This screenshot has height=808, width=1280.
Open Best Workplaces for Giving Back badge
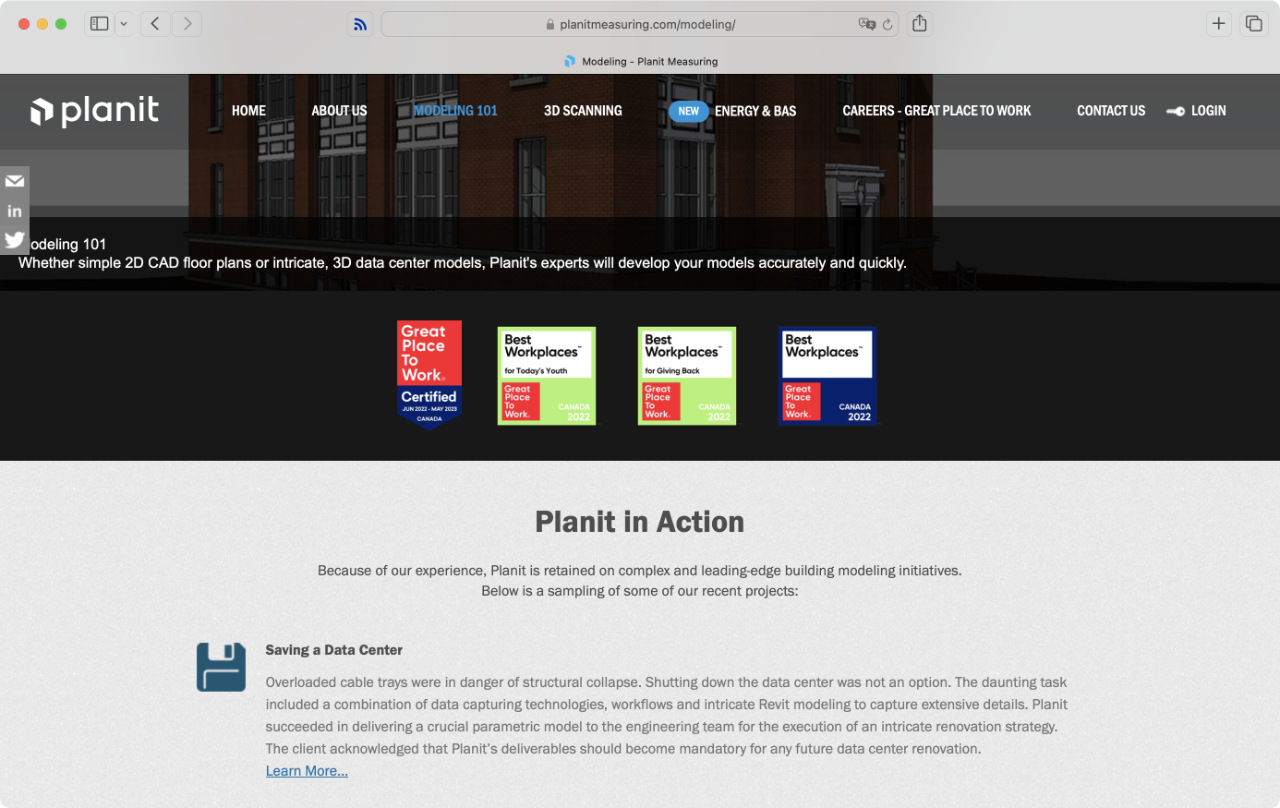point(687,376)
